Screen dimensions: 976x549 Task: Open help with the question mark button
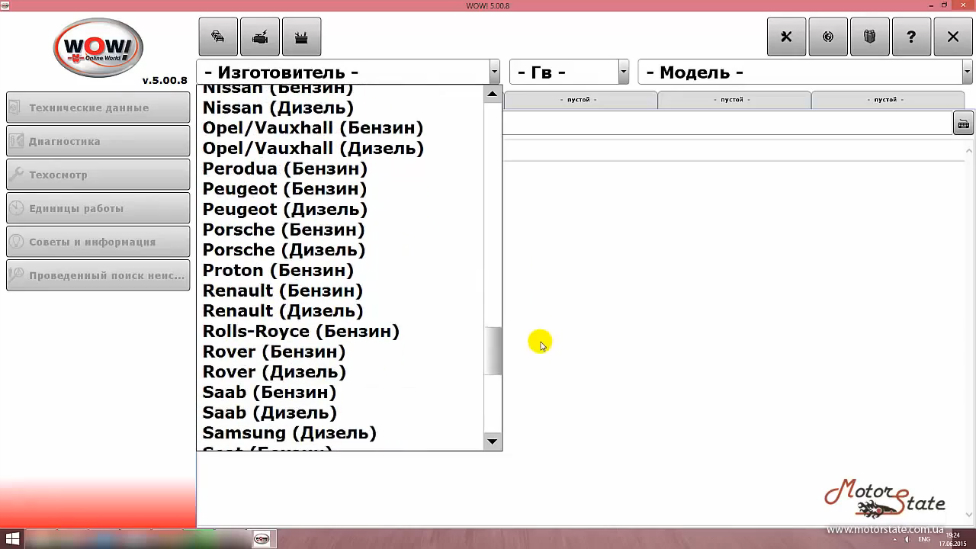pos(911,37)
